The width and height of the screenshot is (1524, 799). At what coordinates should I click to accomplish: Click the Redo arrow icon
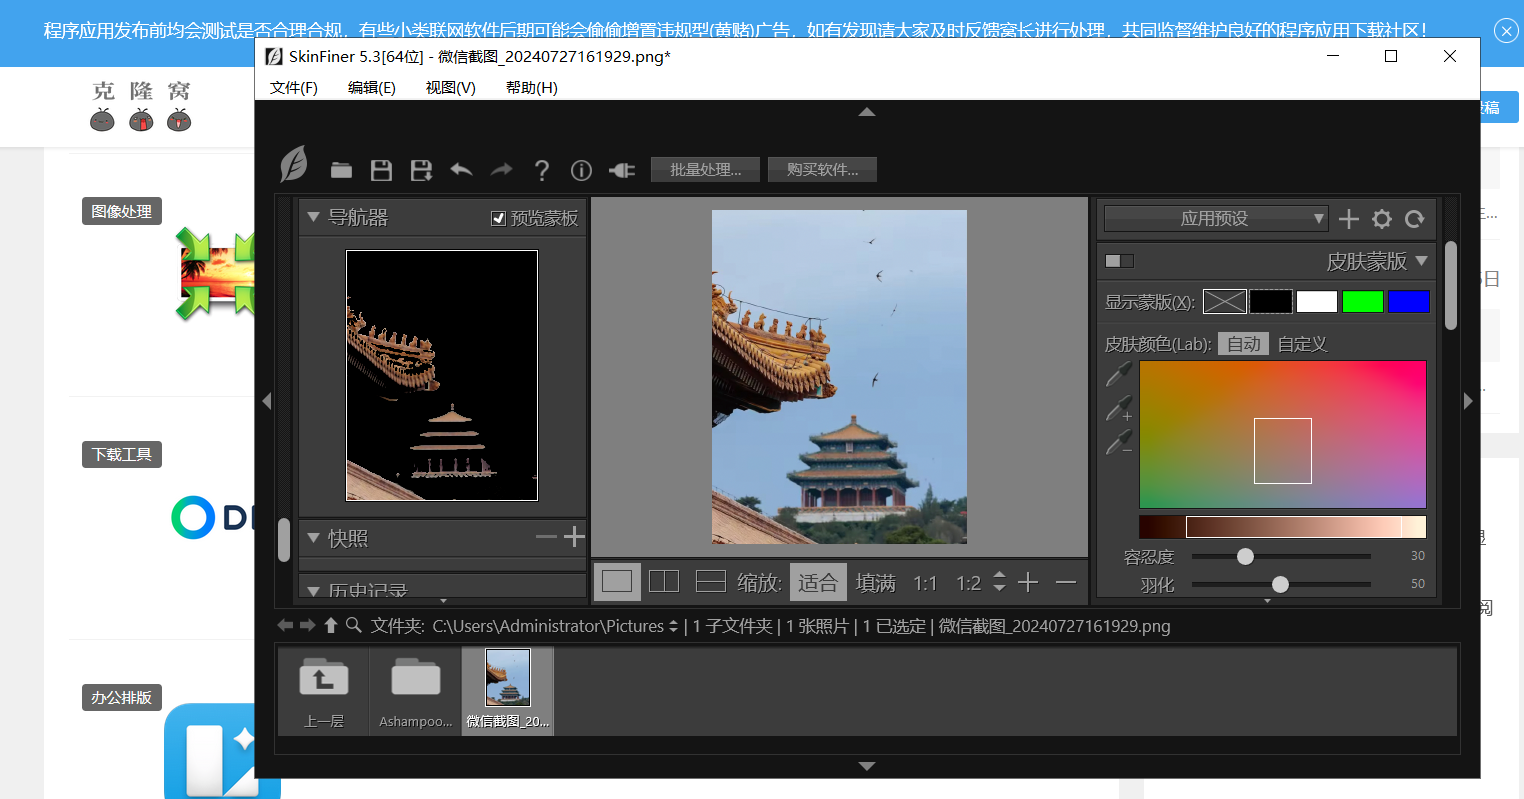pos(501,170)
